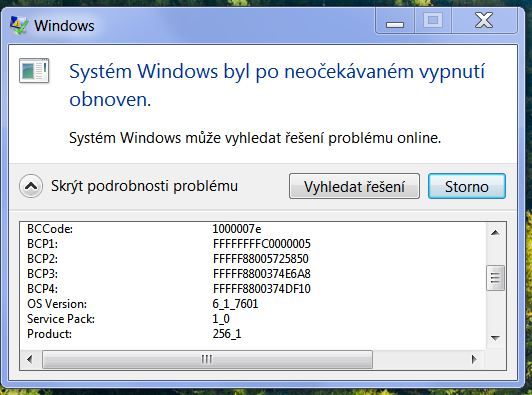Screen dimensions: 532x395
Task: Click the horizontal scrollbar right arrow
Action: (474, 359)
